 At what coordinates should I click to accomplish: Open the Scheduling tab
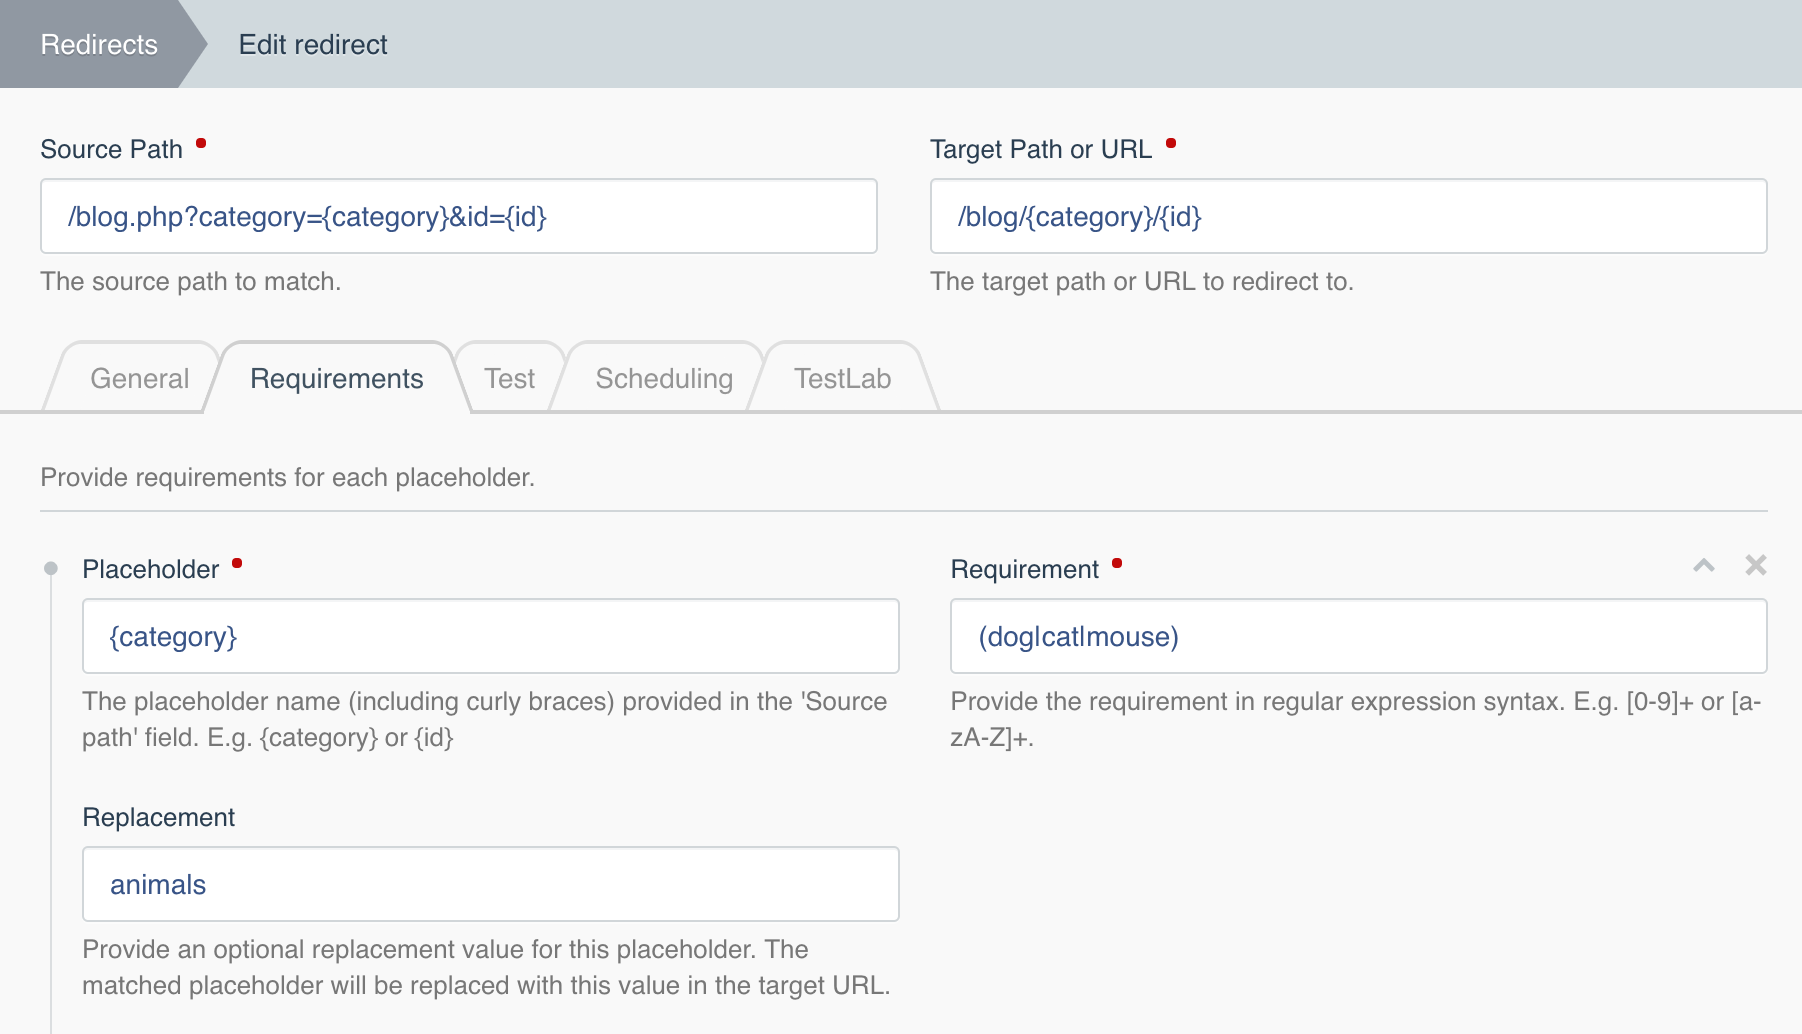click(664, 379)
